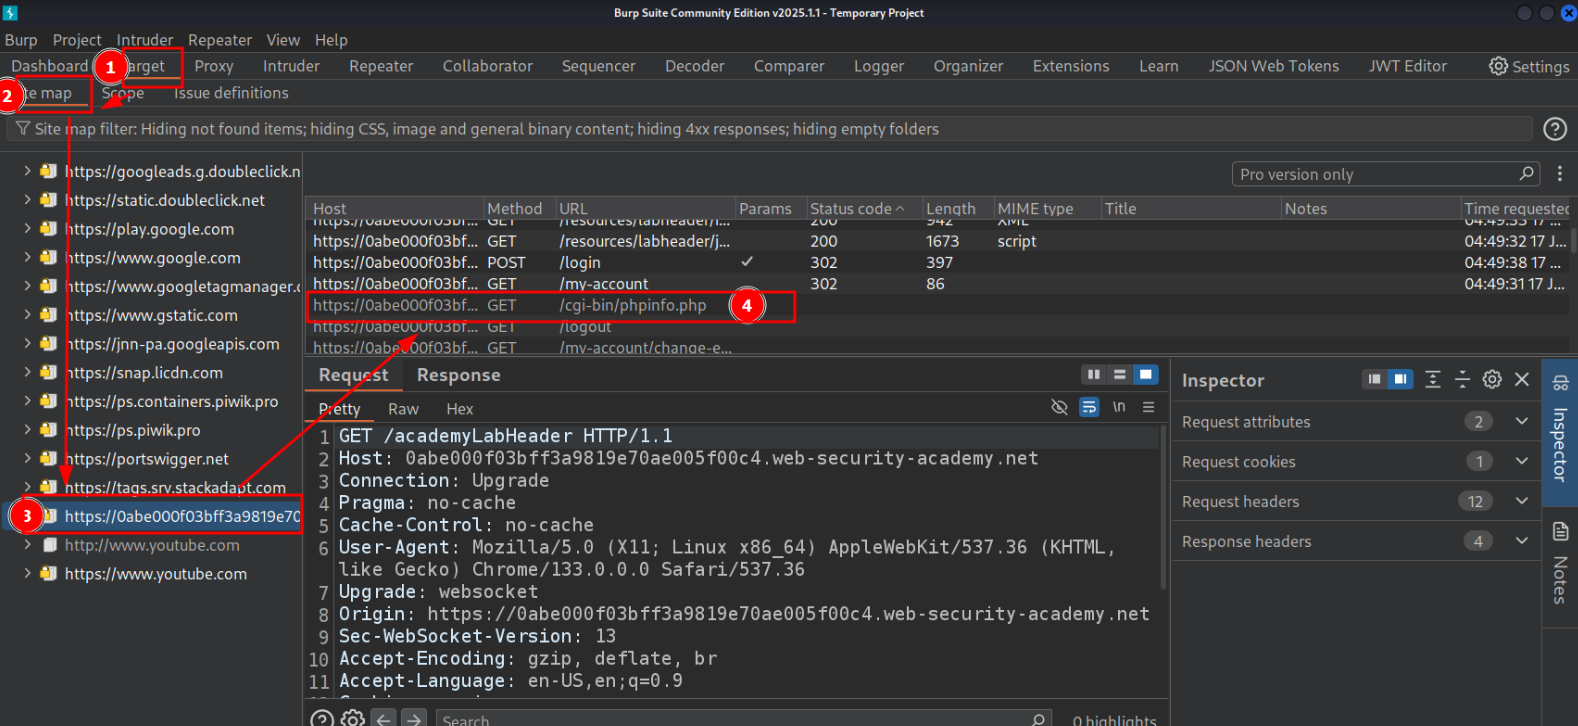
Task: Select the Hex view tab
Action: click(460, 409)
